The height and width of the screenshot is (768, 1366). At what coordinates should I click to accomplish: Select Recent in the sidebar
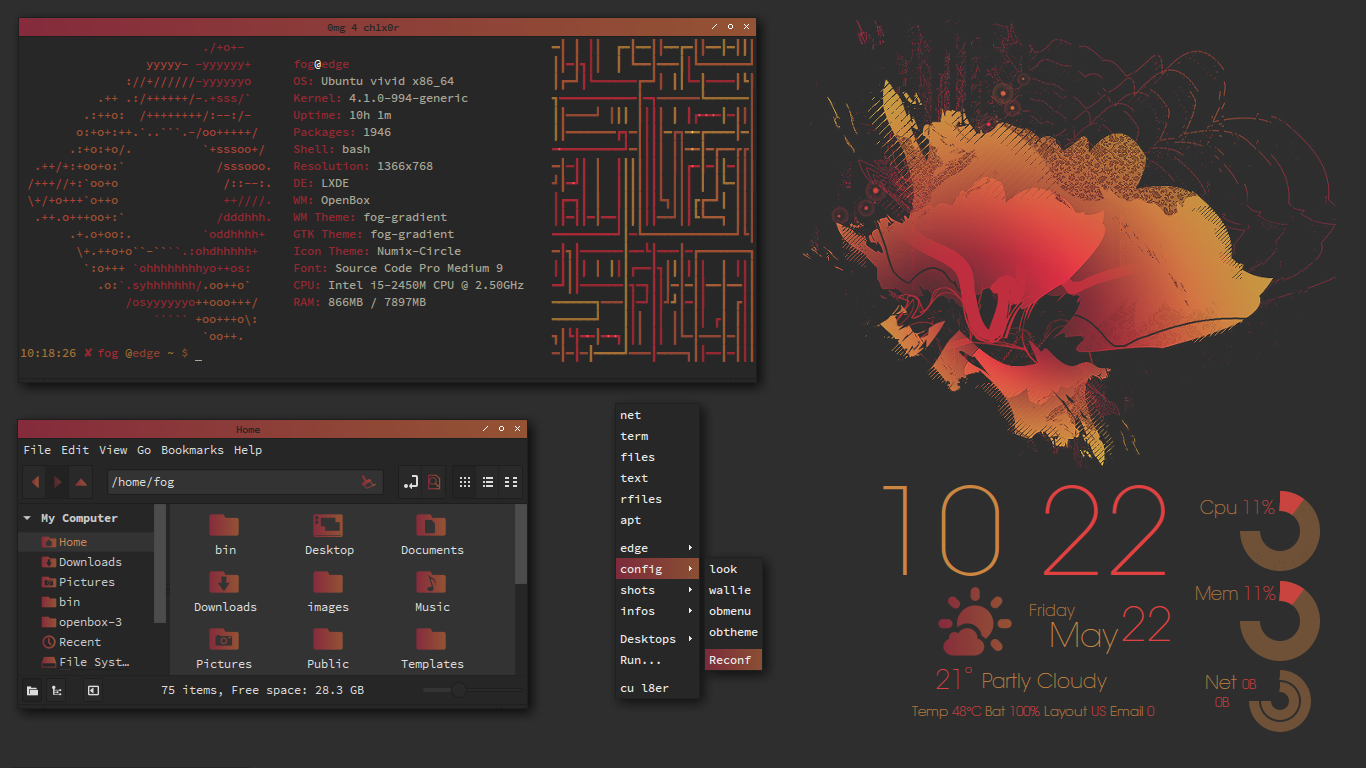[87, 642]
